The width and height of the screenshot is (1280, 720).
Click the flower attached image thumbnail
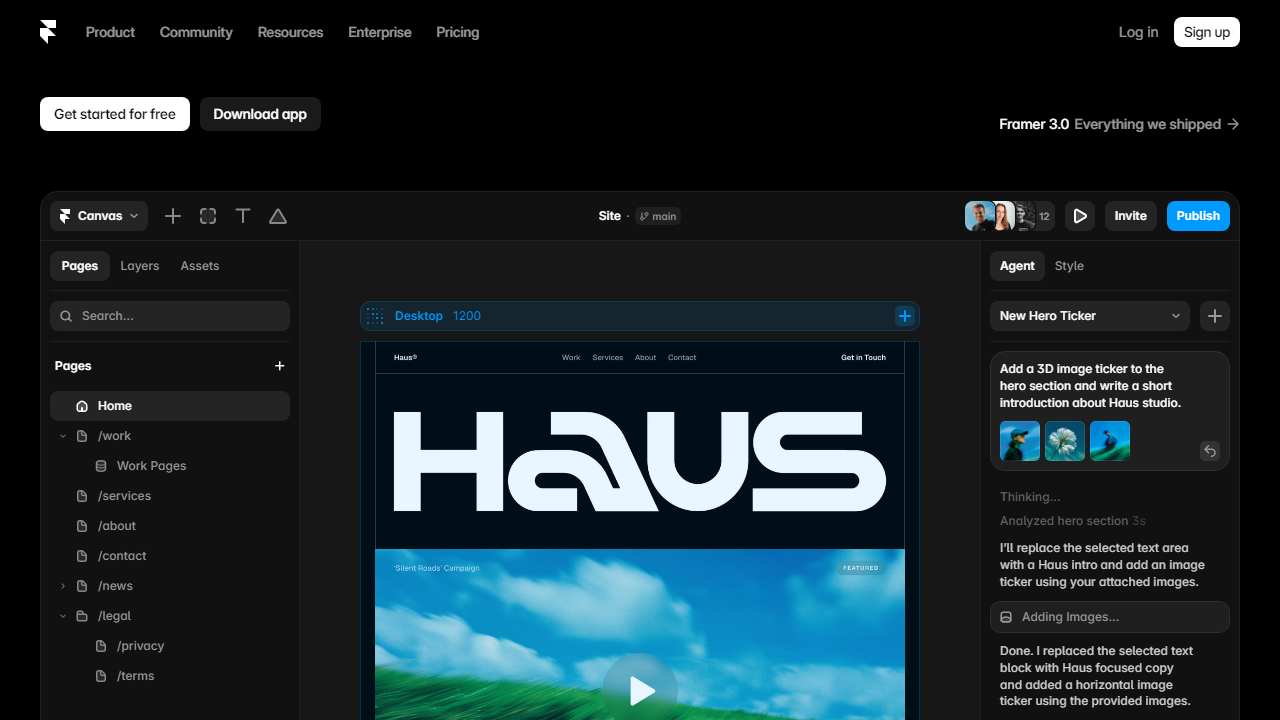1065,441
